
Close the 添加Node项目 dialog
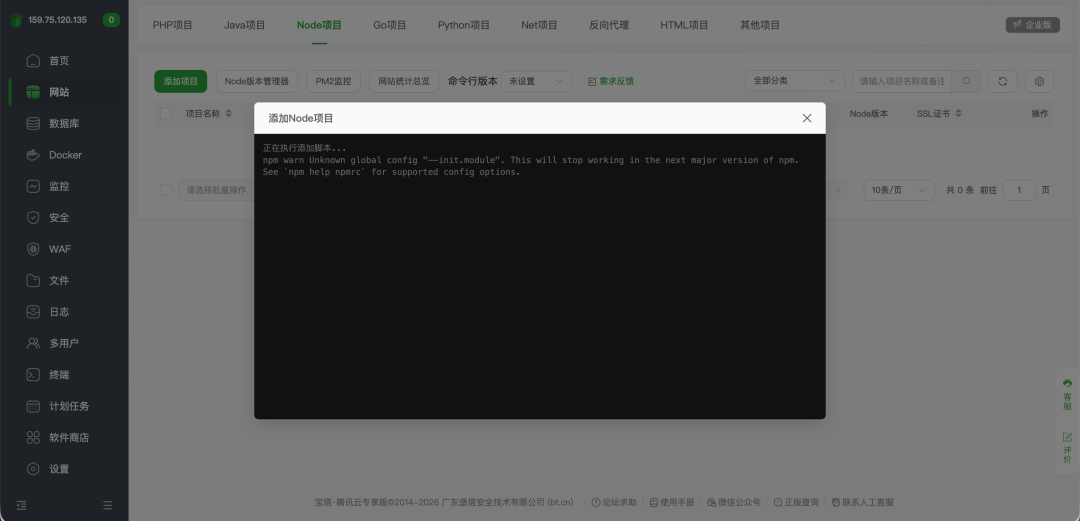(x=807, y=119)
